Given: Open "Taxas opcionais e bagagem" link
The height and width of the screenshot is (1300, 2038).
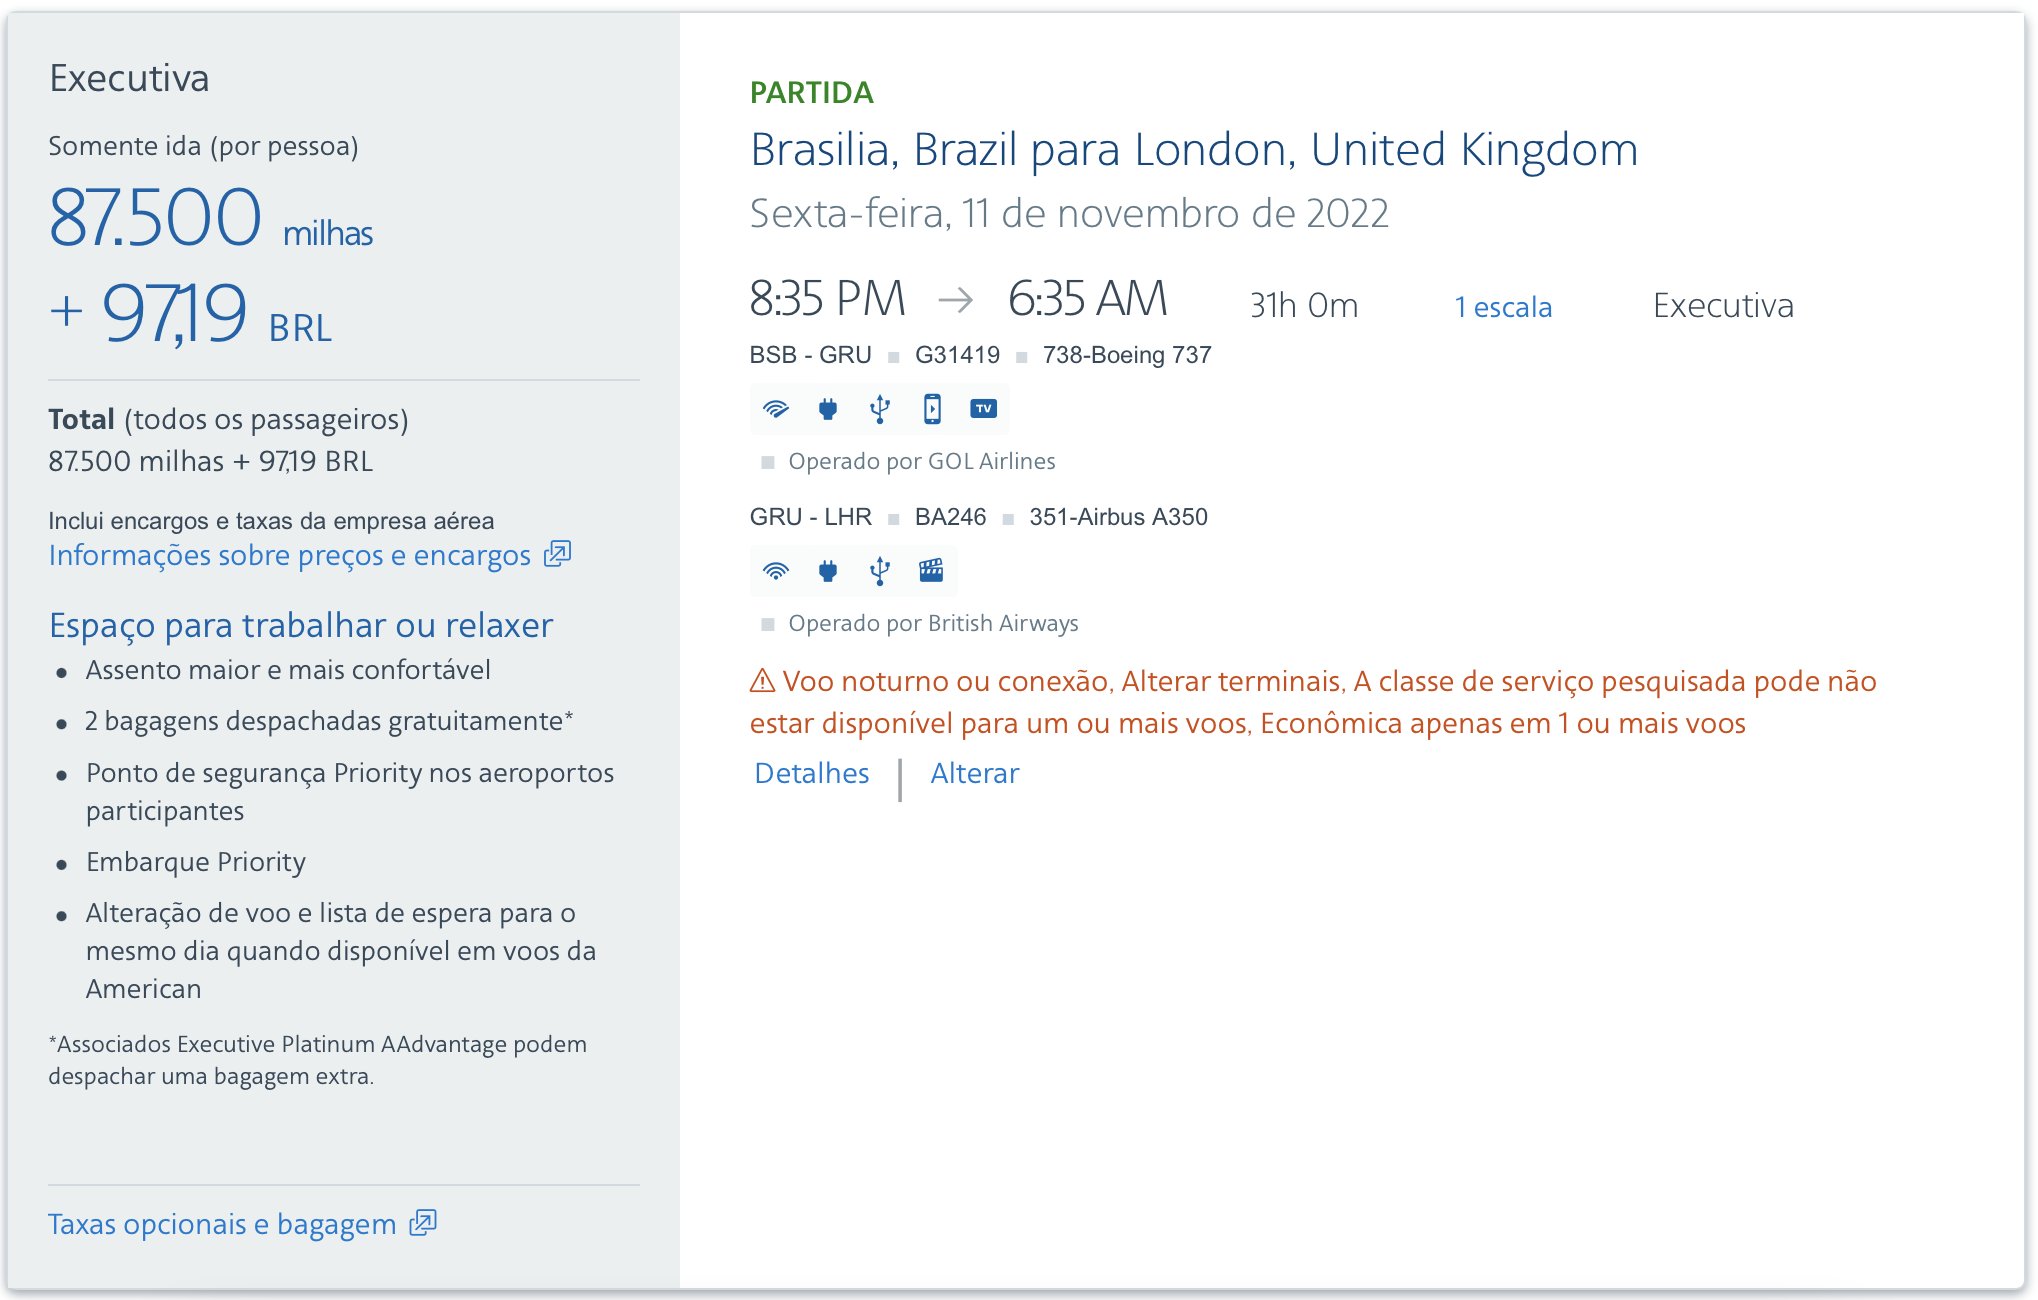Looking at the screenshot, I should 222,1224.
